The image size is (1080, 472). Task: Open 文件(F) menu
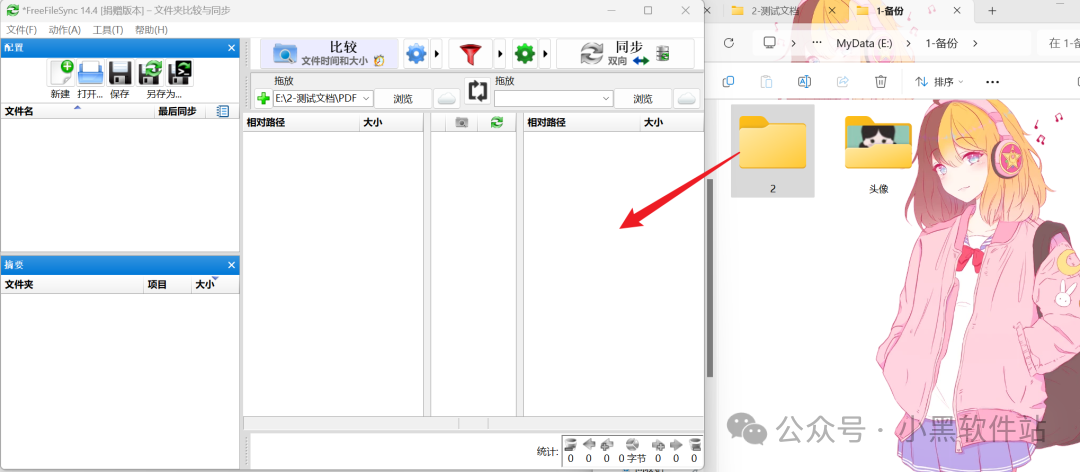point(21,30)
